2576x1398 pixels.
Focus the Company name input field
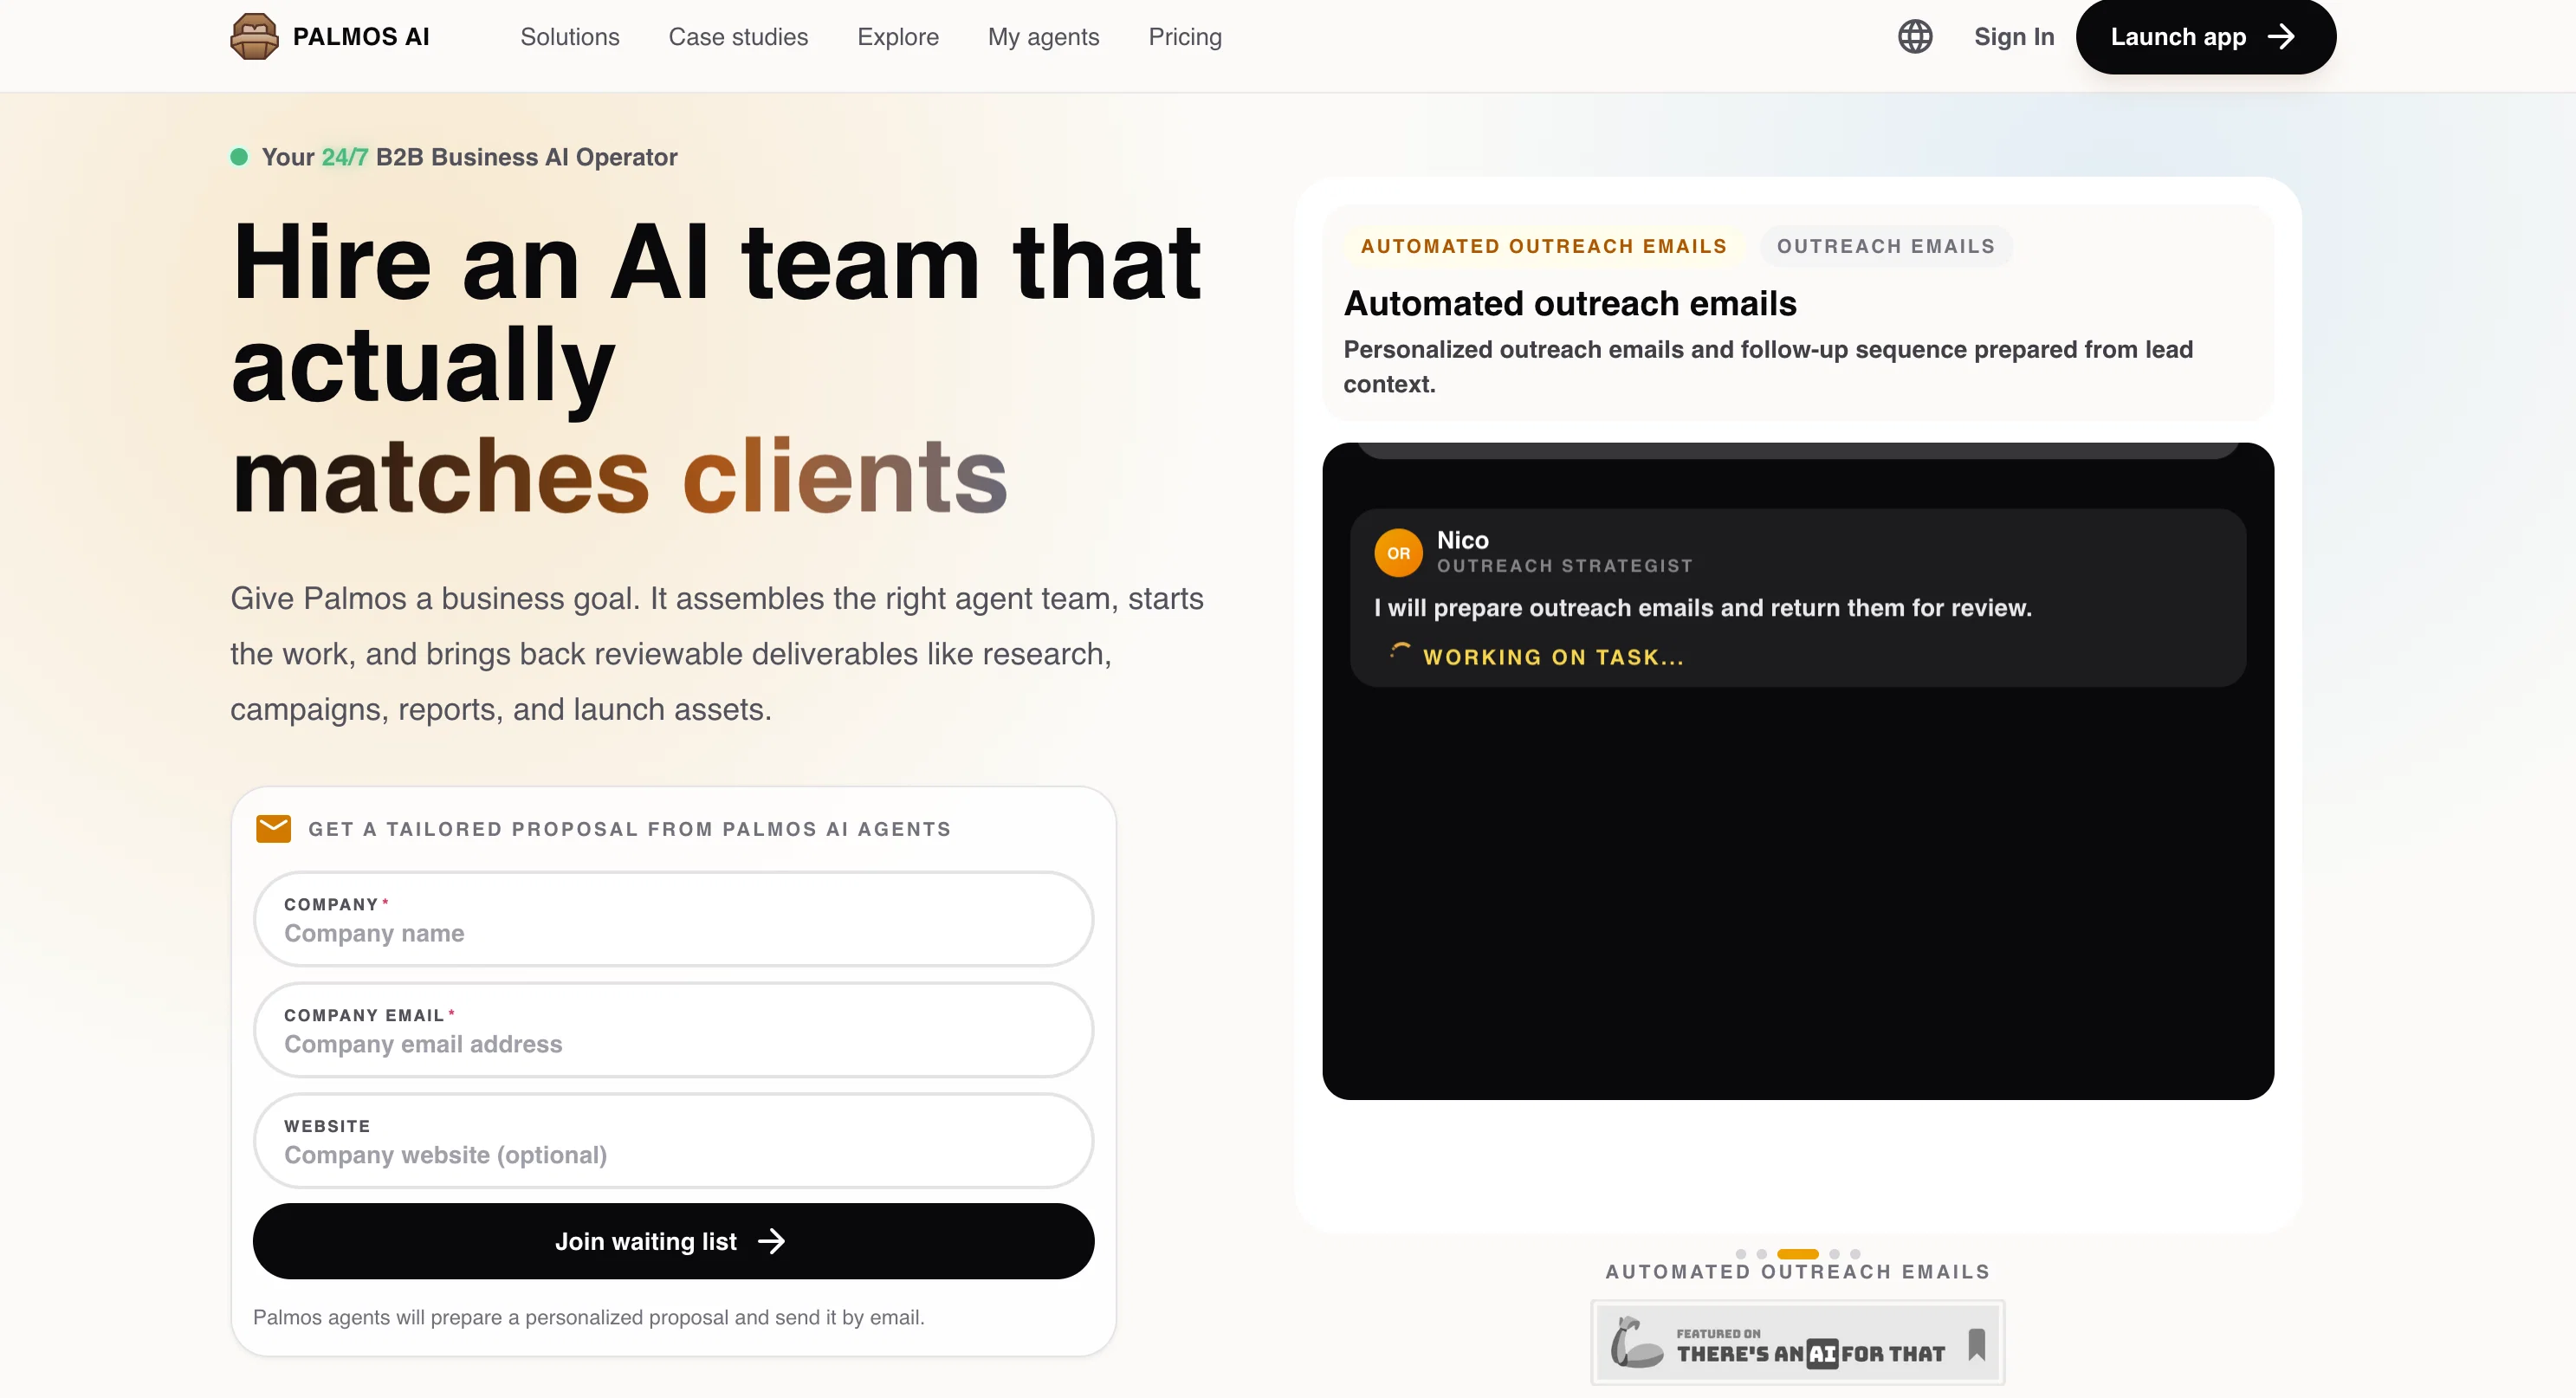click(673, 919)
